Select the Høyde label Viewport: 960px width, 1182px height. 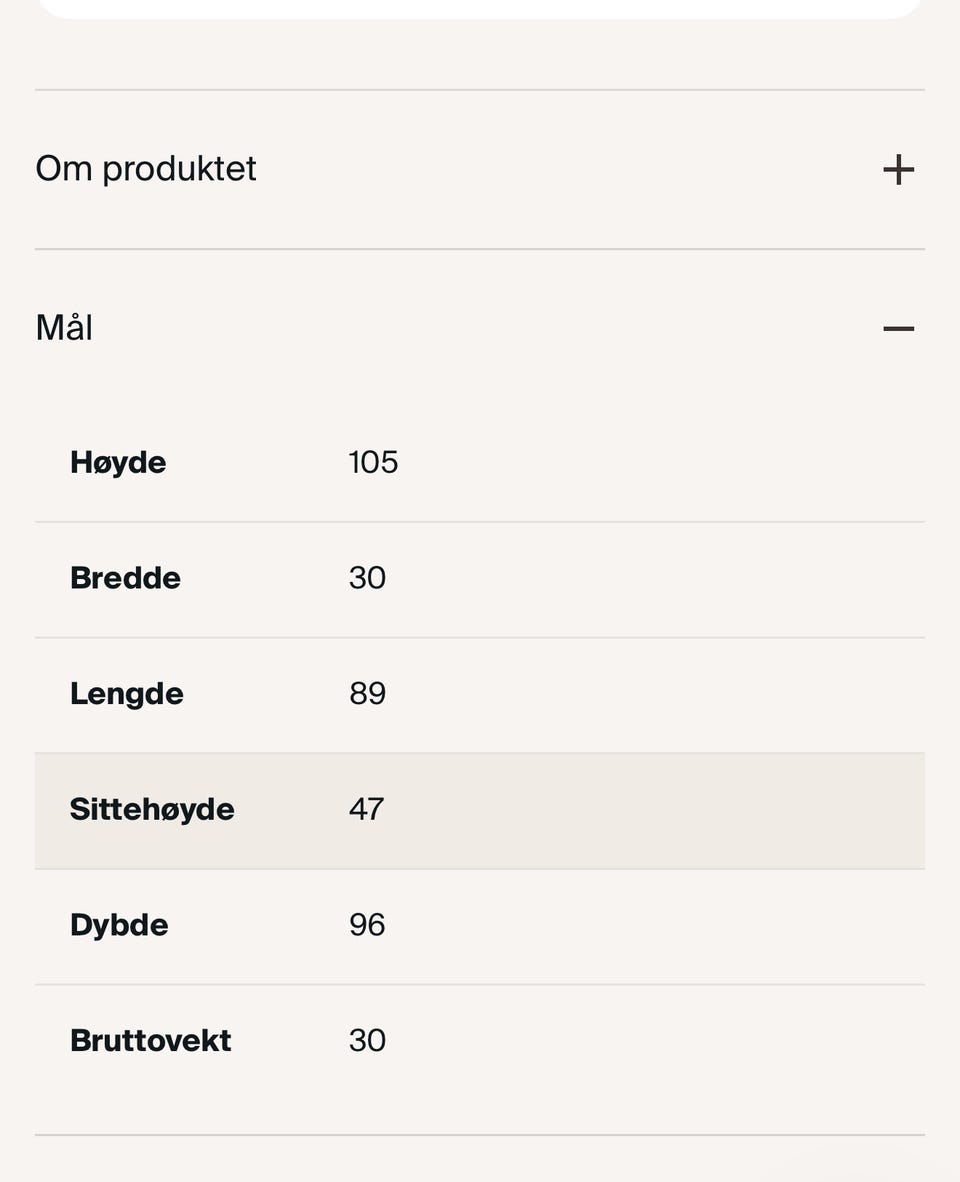118,462
